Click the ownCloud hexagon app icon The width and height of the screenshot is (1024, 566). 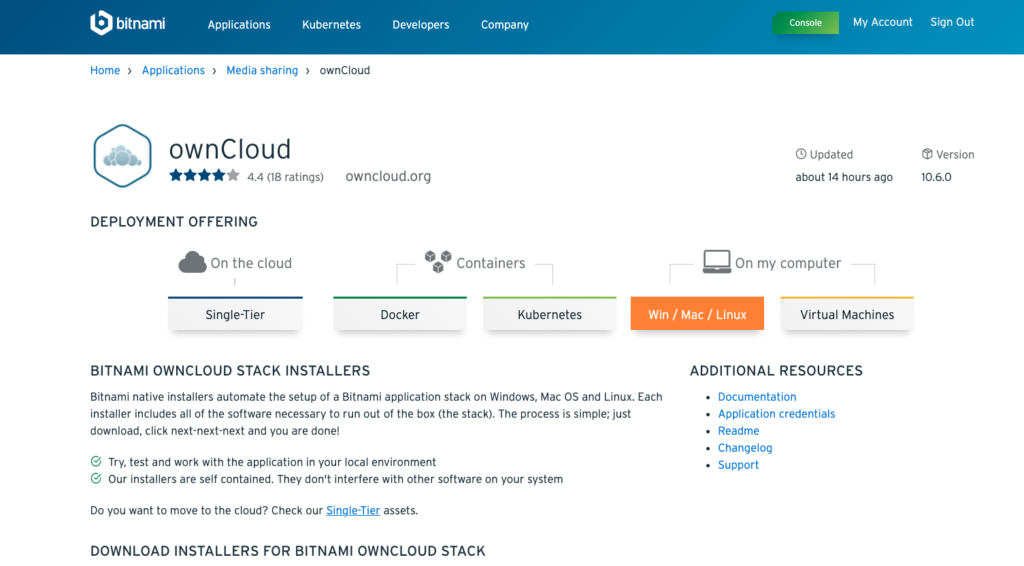point(122,156)
